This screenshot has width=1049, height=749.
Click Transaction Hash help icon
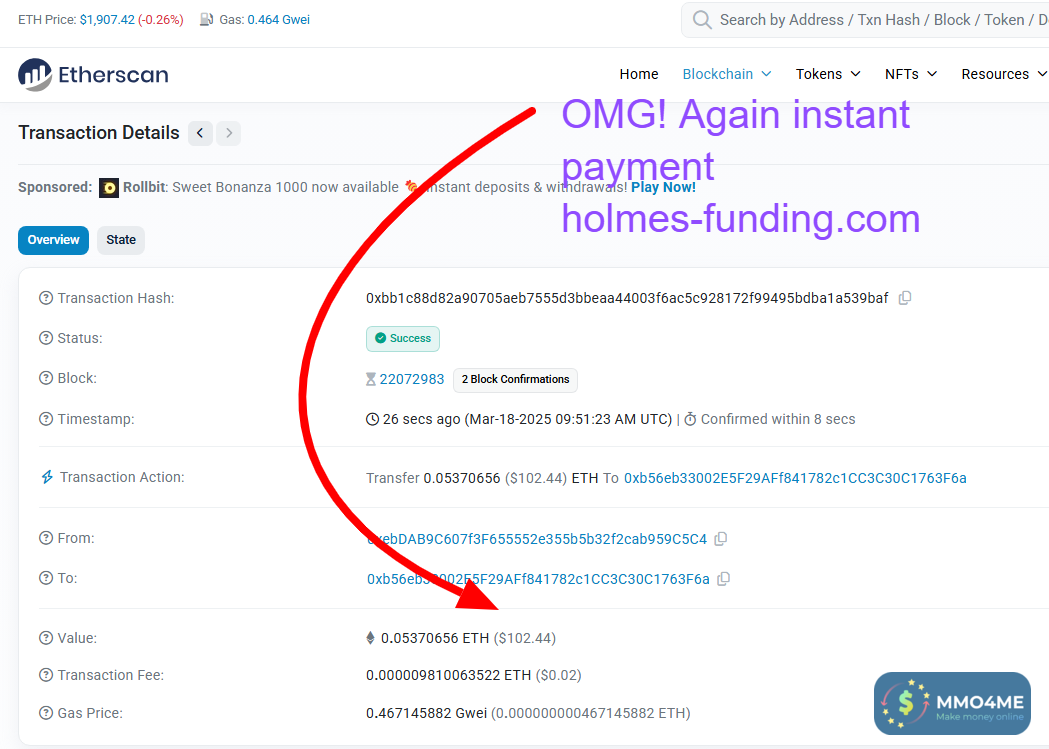tap(45, 298)
